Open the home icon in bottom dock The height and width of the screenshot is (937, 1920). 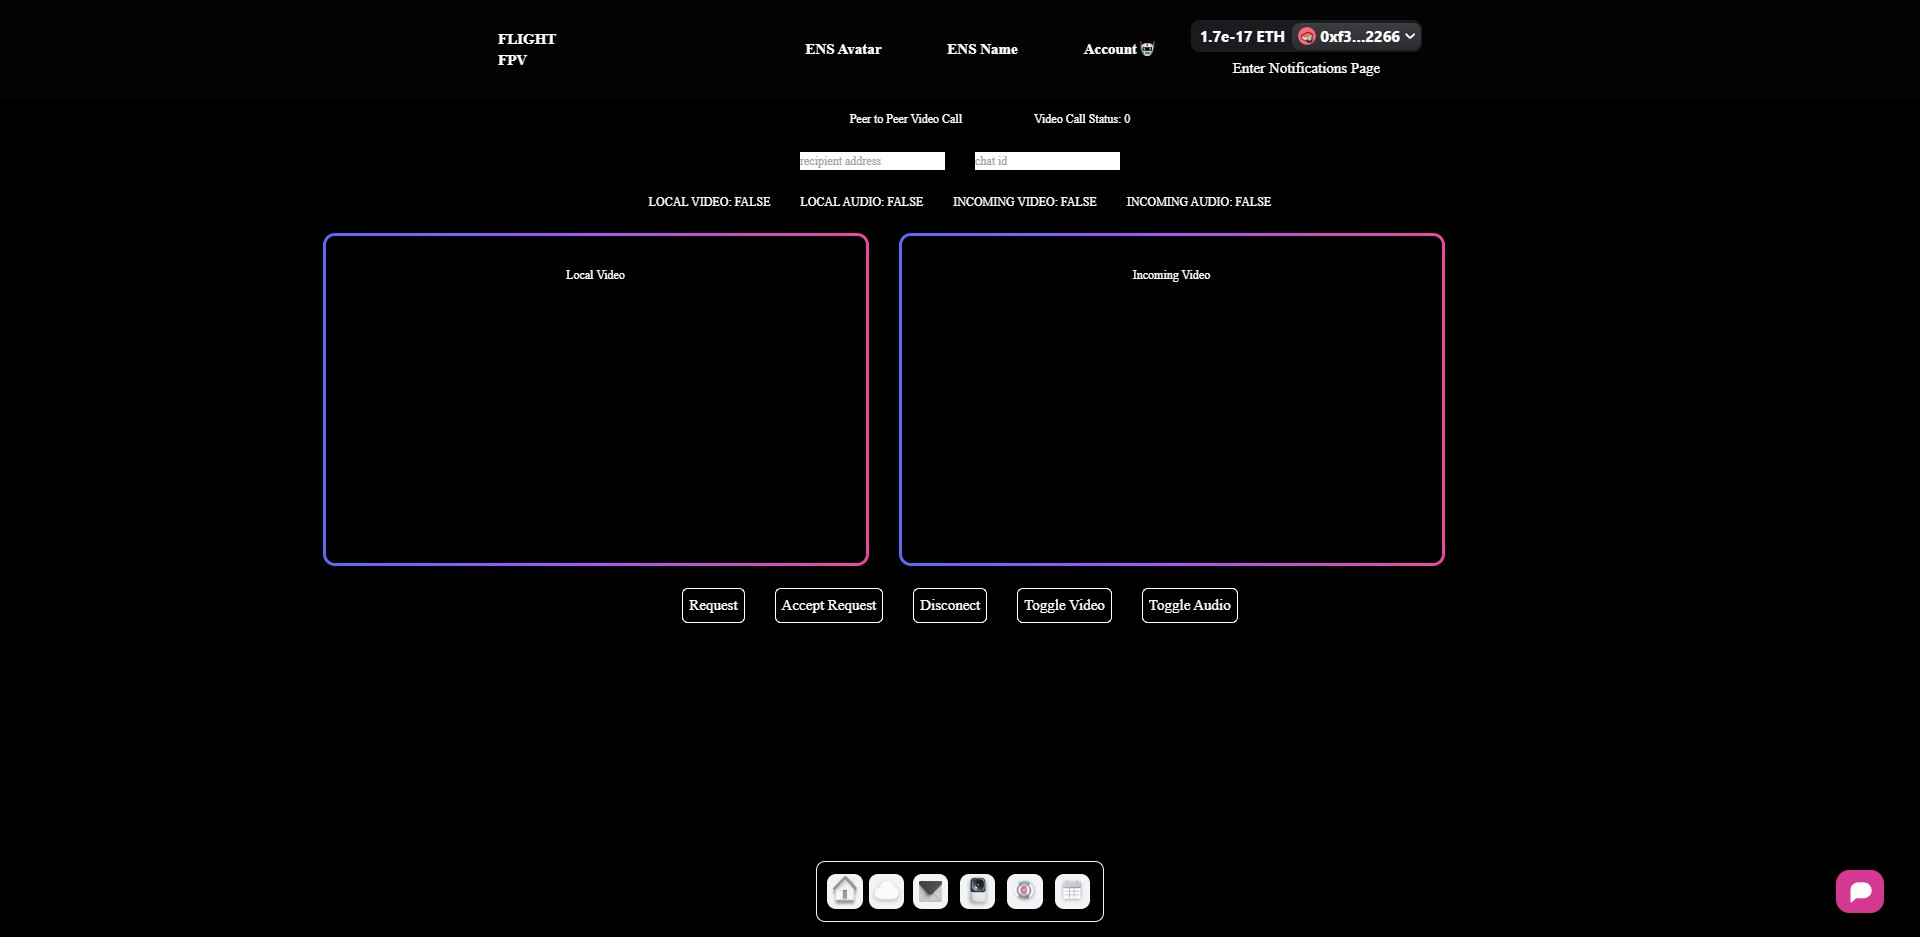coord(845,891)
